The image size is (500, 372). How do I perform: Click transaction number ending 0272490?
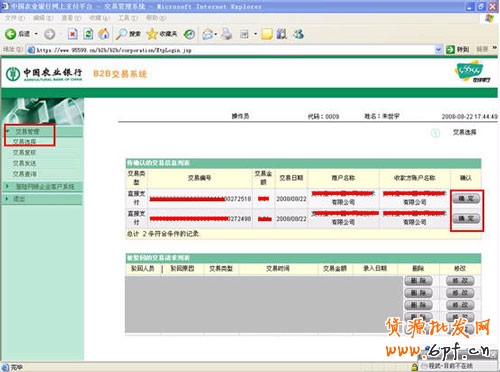[200, 219]
